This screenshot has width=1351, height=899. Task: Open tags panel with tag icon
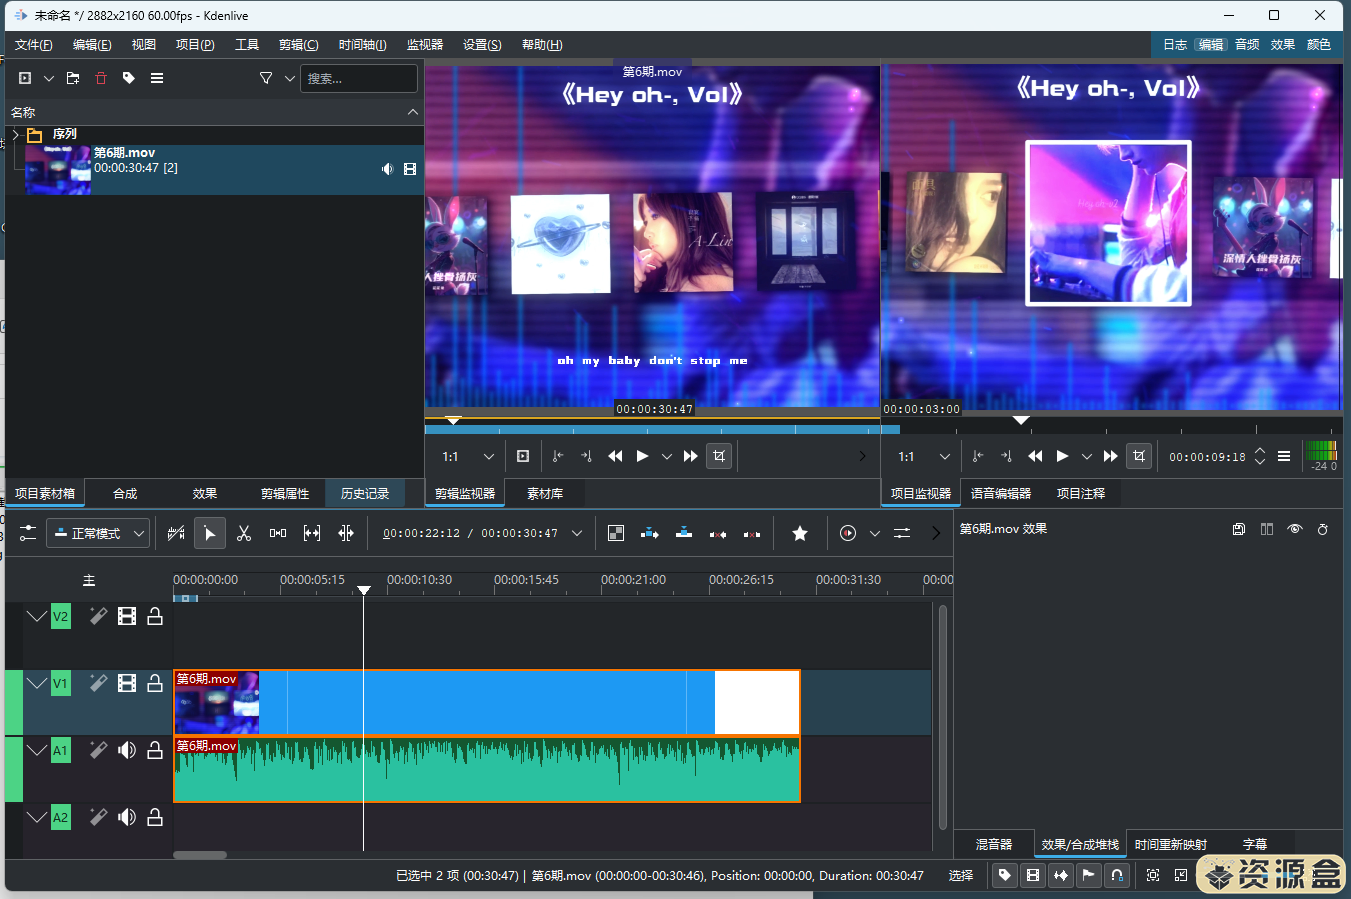pyautogui.click(x=129, y=78)
